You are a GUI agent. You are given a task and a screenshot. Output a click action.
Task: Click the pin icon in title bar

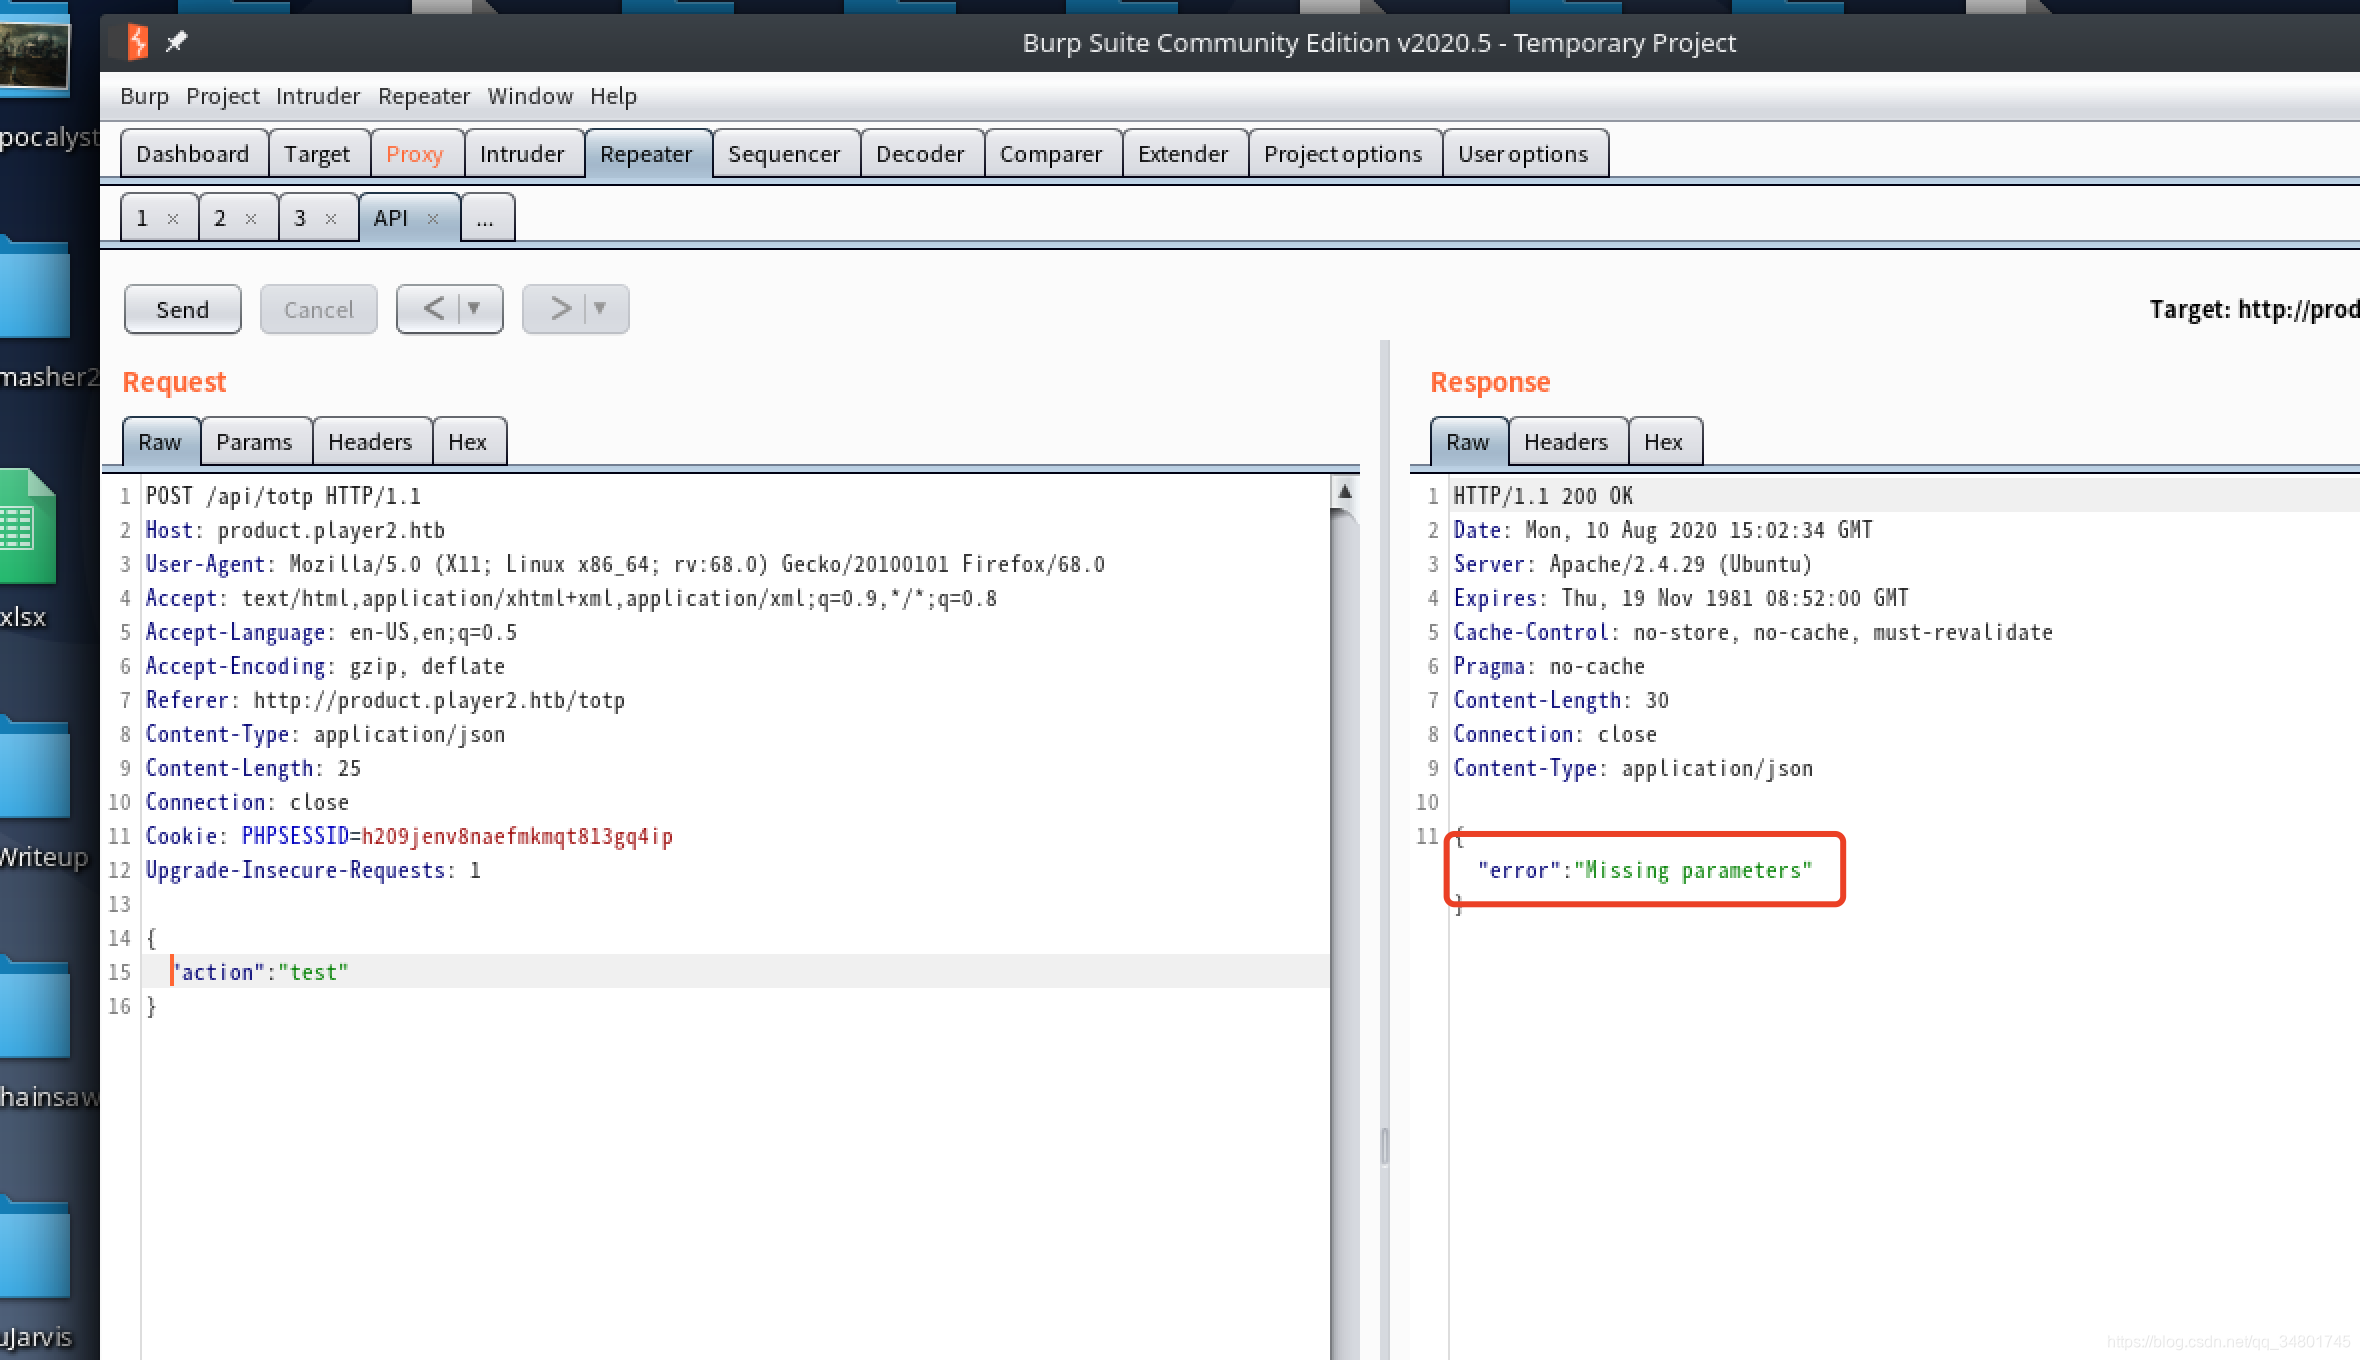(177, 42)
